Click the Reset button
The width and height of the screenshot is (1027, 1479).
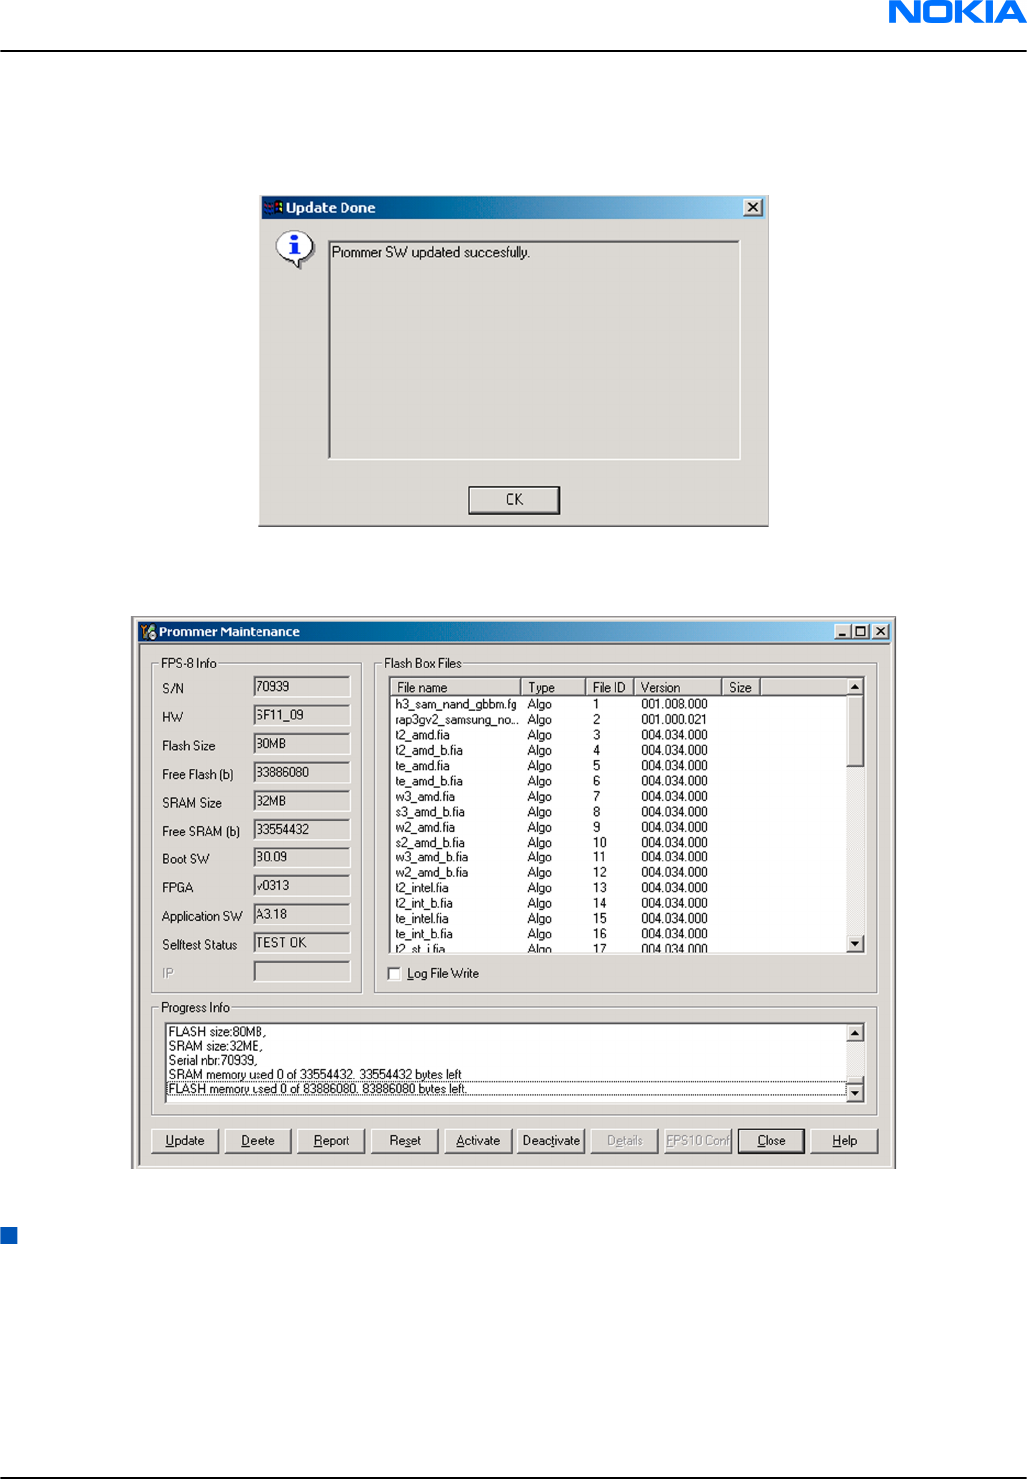405,1141
